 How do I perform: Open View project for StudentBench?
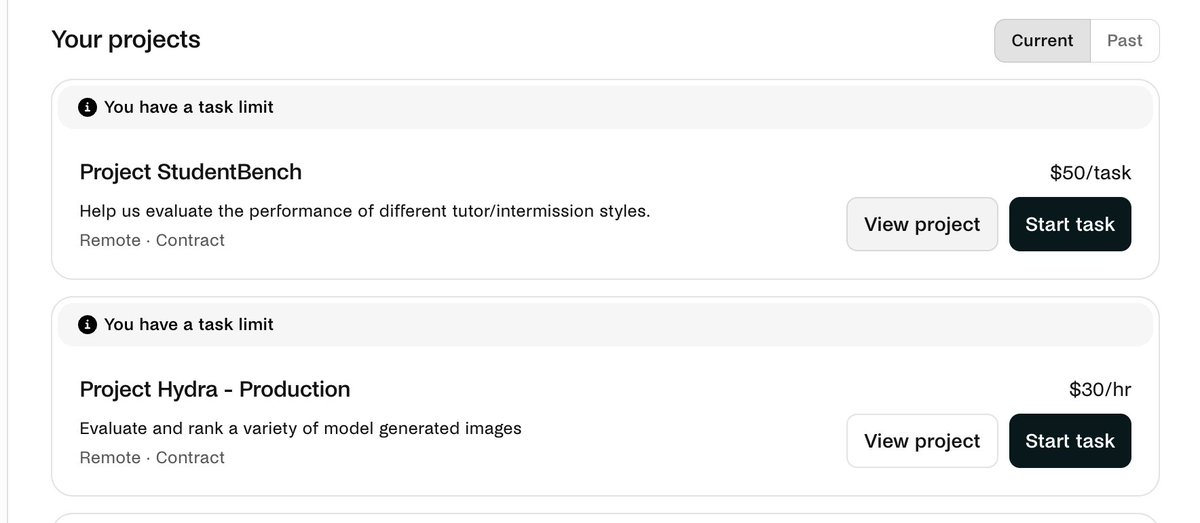(x=922, y=224)
